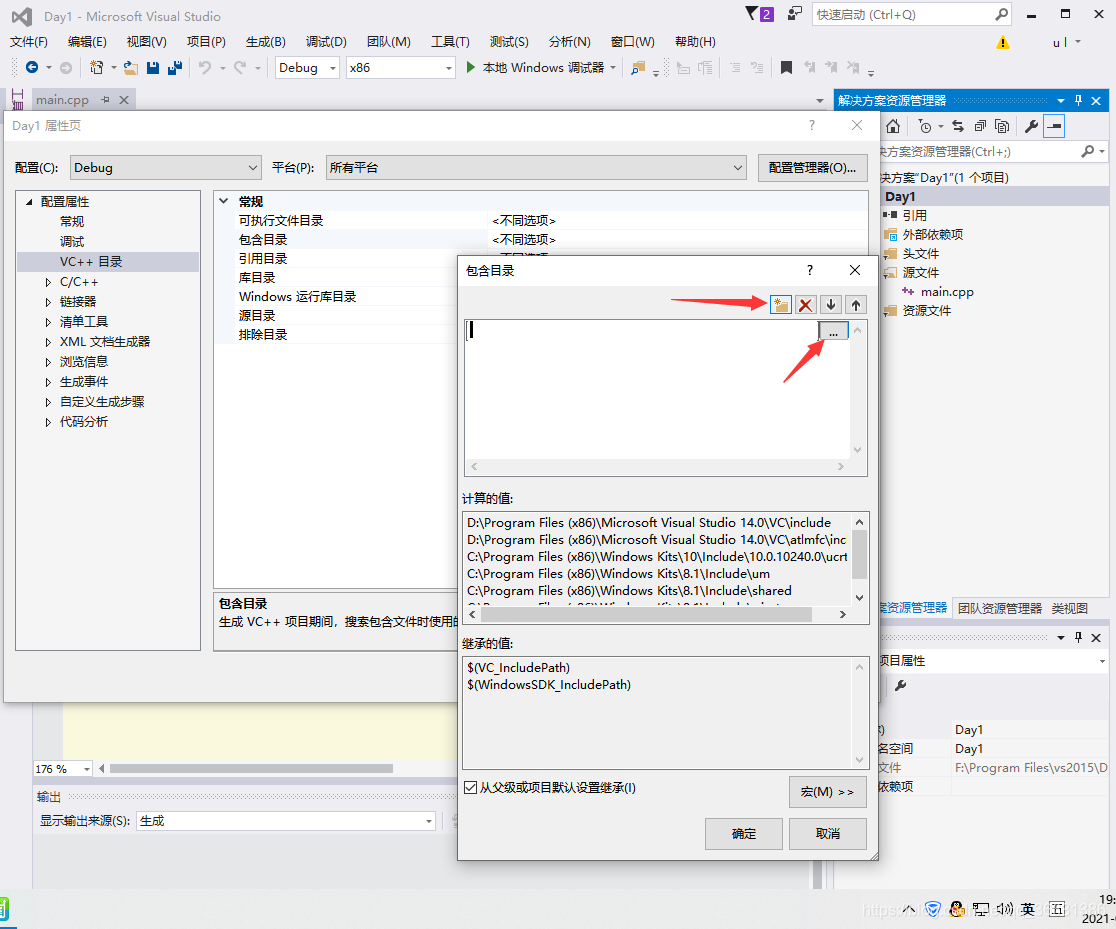
Task: Move the line up with the up arrow icon
Action: [856, 305]
